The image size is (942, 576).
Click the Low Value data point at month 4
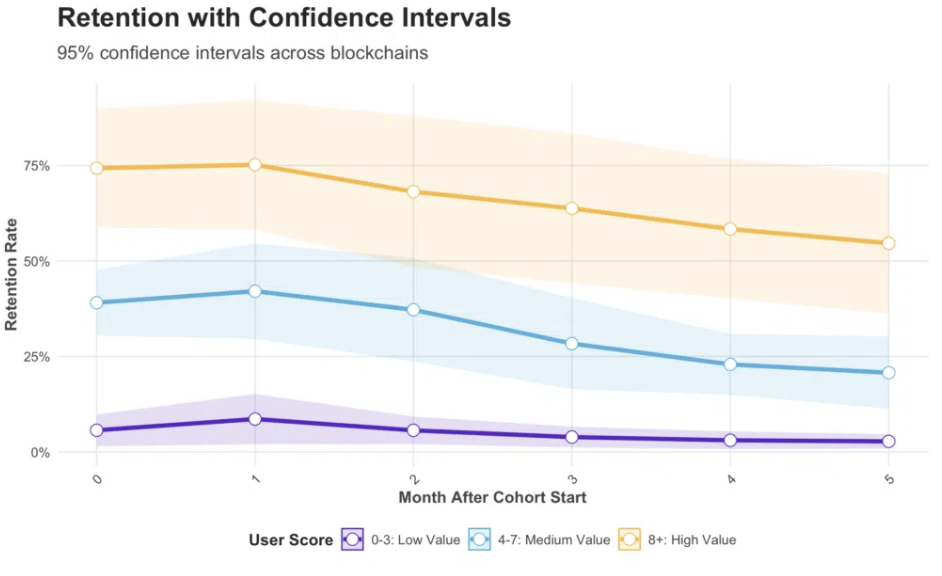coord(730,440)
